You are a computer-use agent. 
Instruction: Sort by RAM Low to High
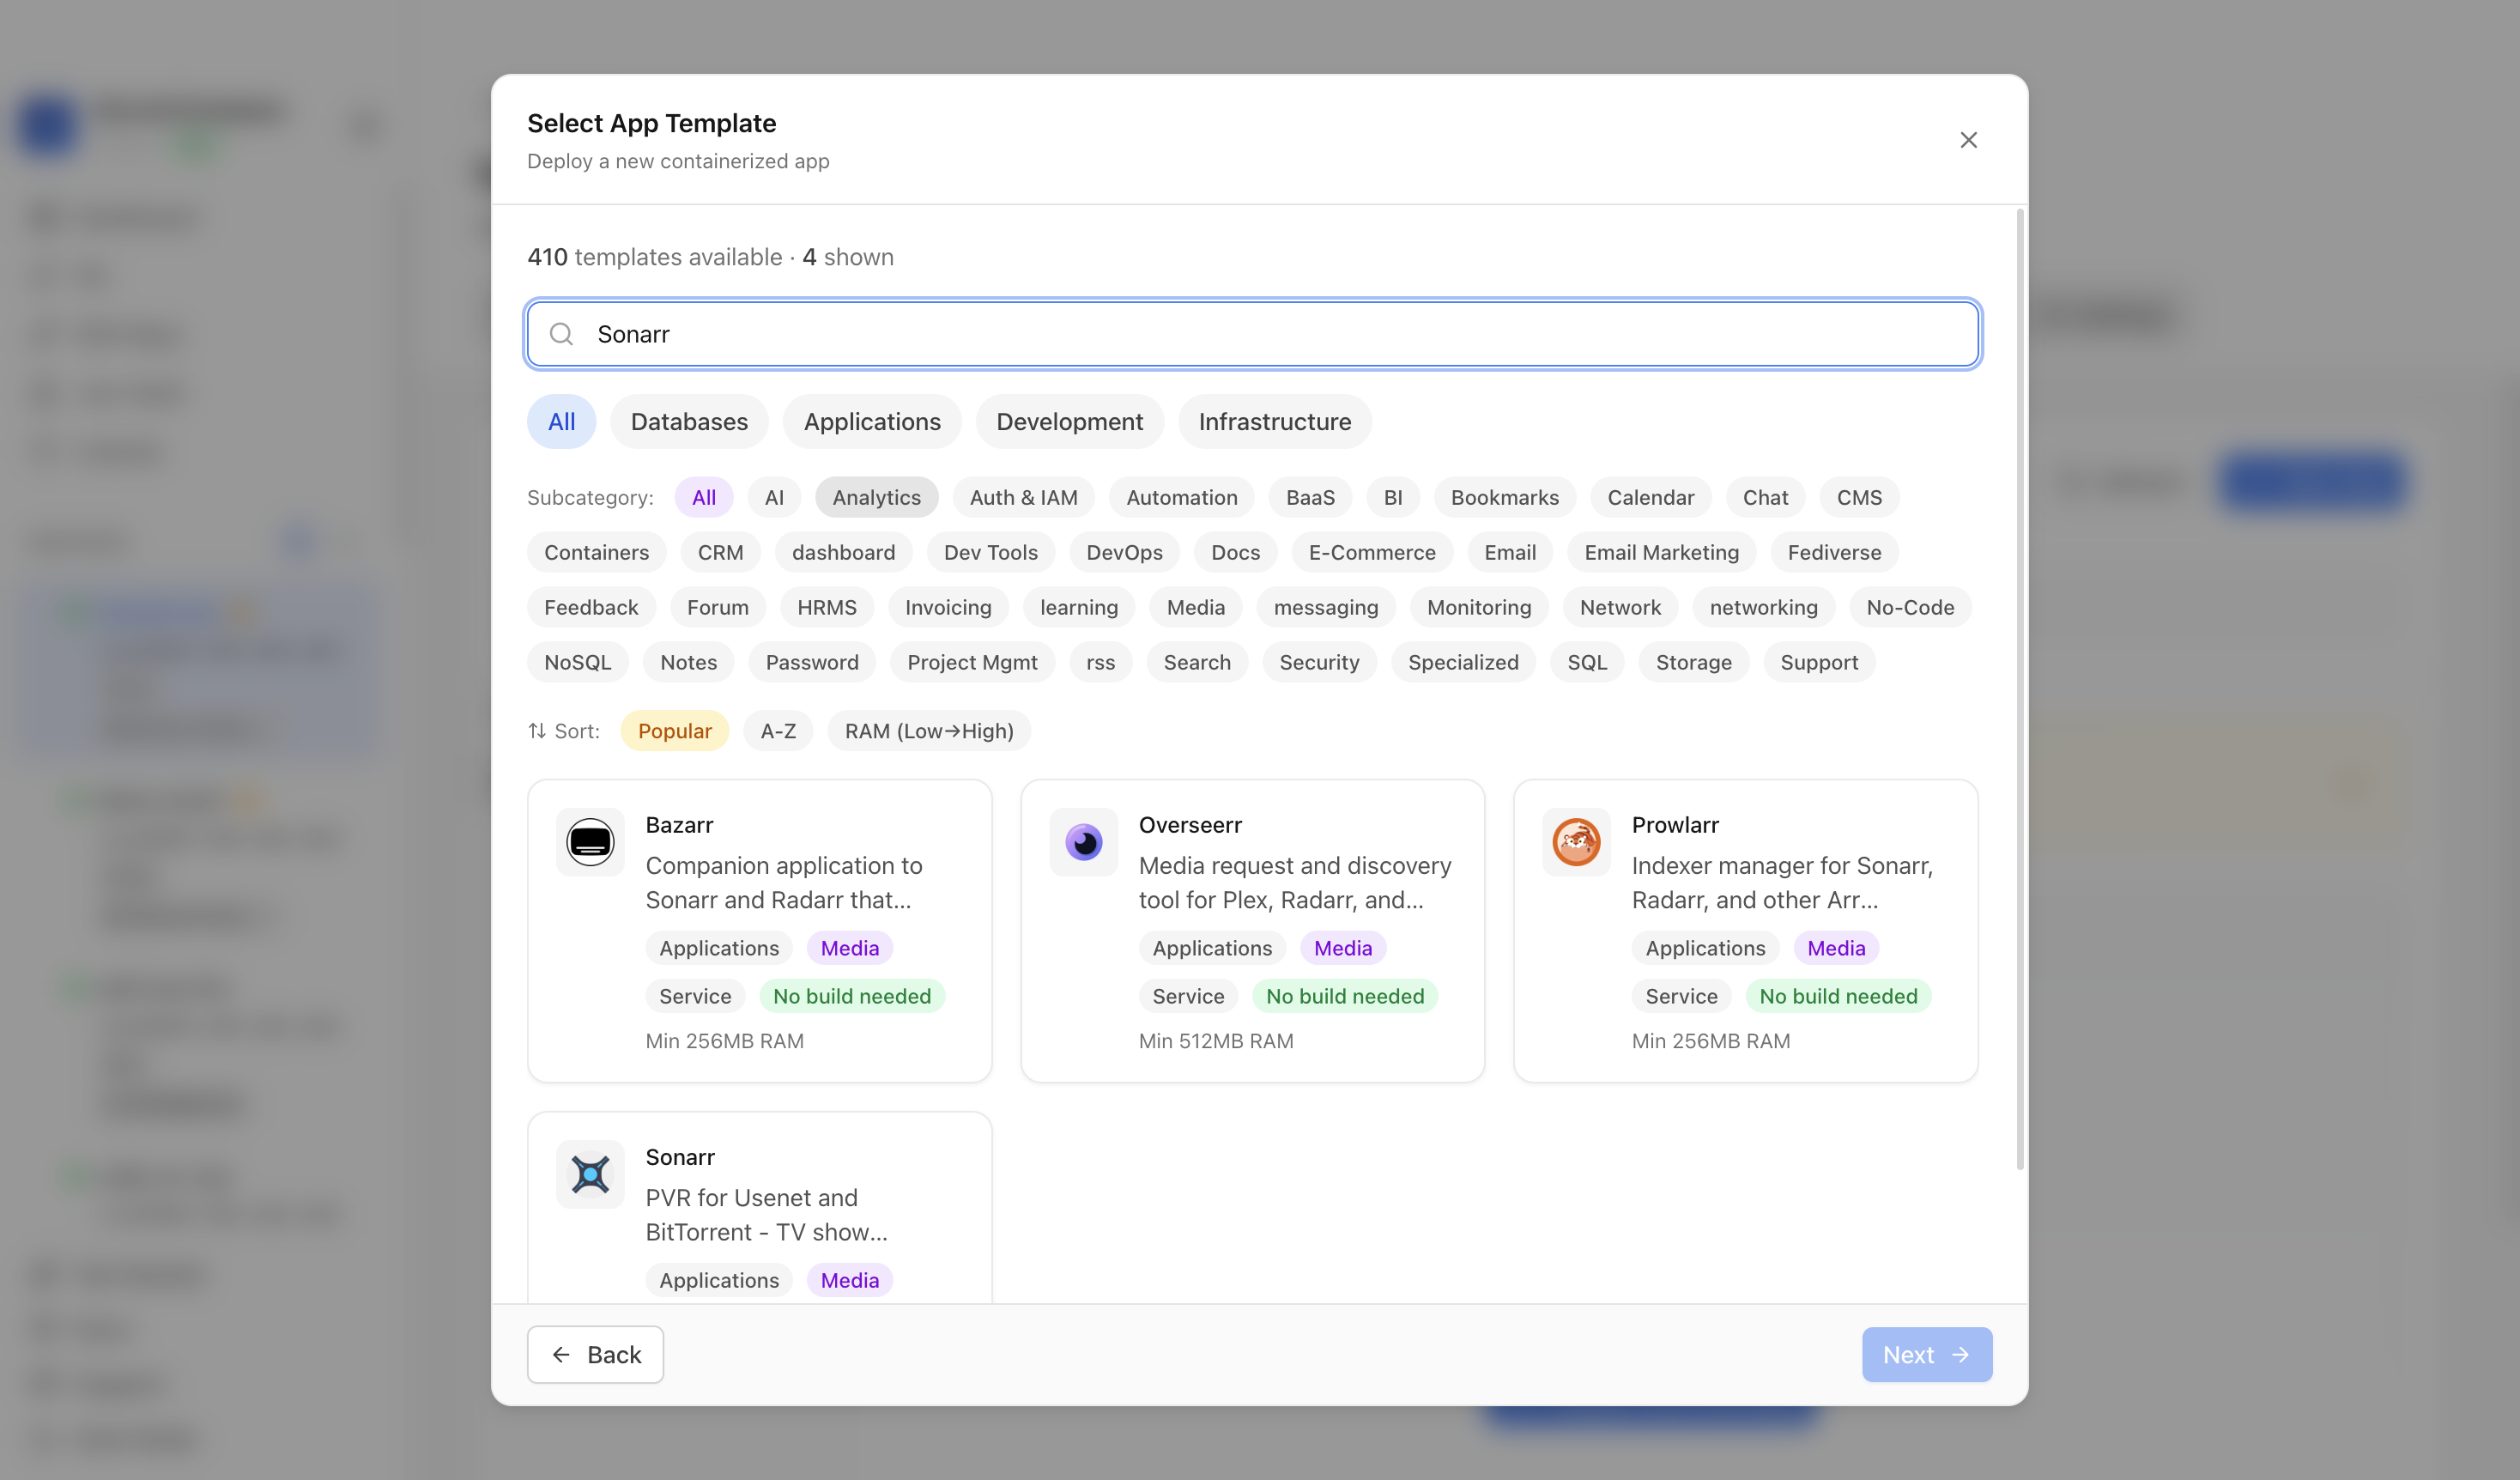pyautogui.click(x=929, y=731)
